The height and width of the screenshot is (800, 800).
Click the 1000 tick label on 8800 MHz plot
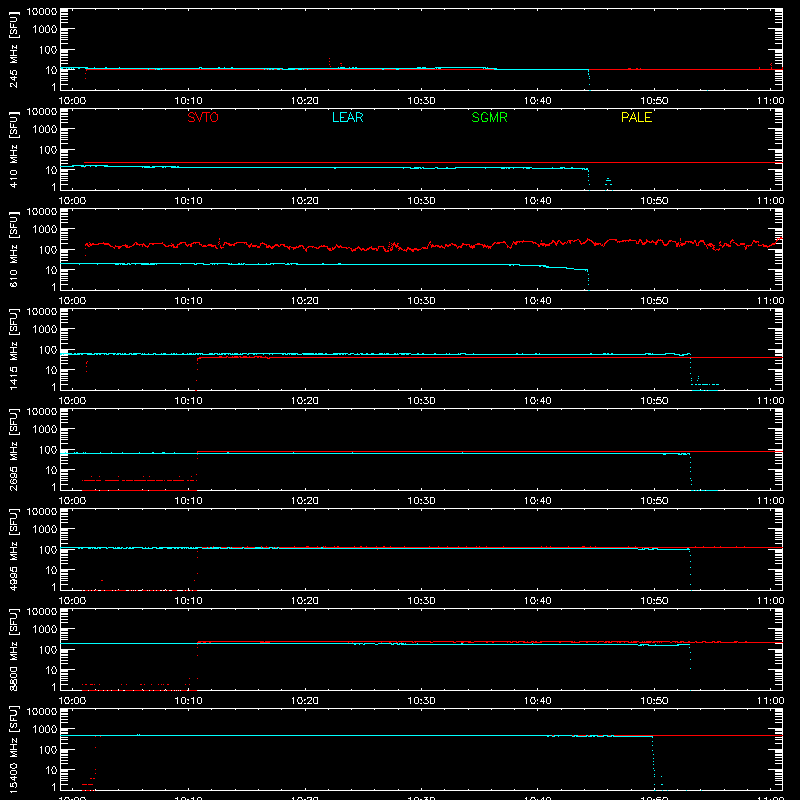45,630
